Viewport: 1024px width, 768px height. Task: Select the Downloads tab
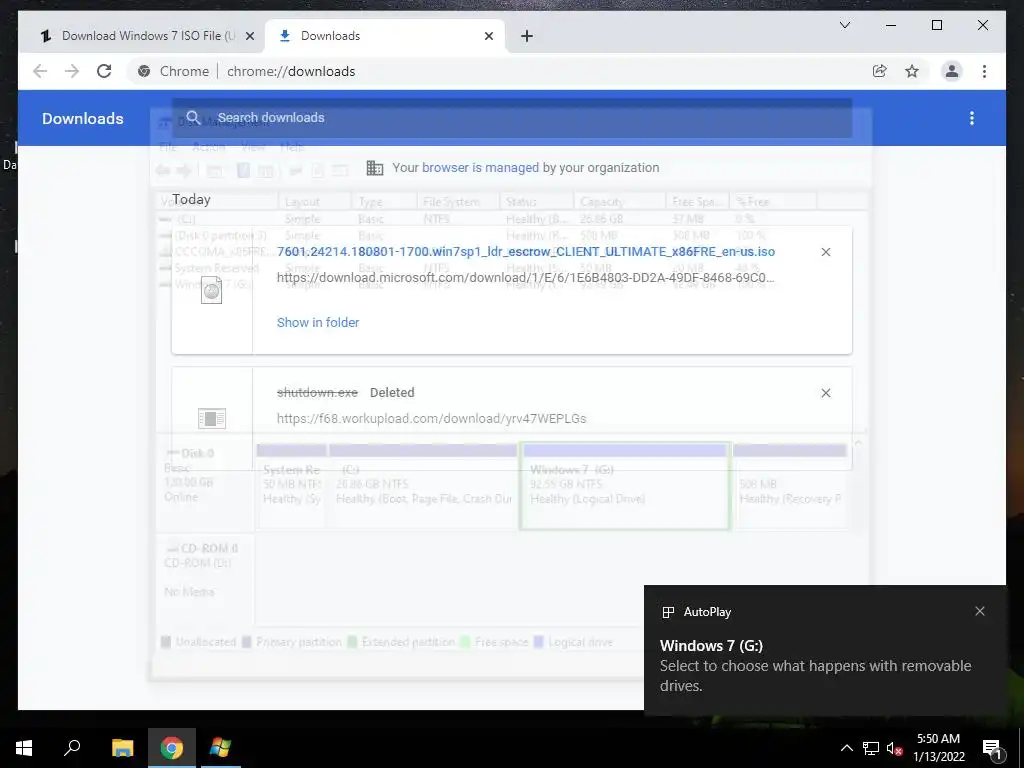(x=385, y=36)
